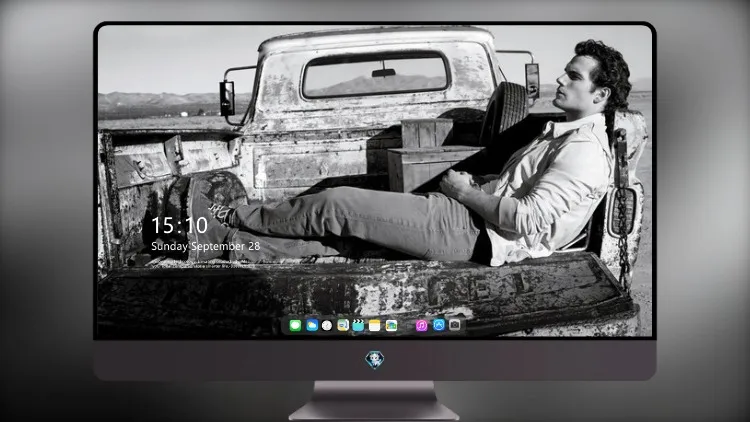Open the yellow Notes app icon
Screen dimensions: 750x422
tap(375, 326)
